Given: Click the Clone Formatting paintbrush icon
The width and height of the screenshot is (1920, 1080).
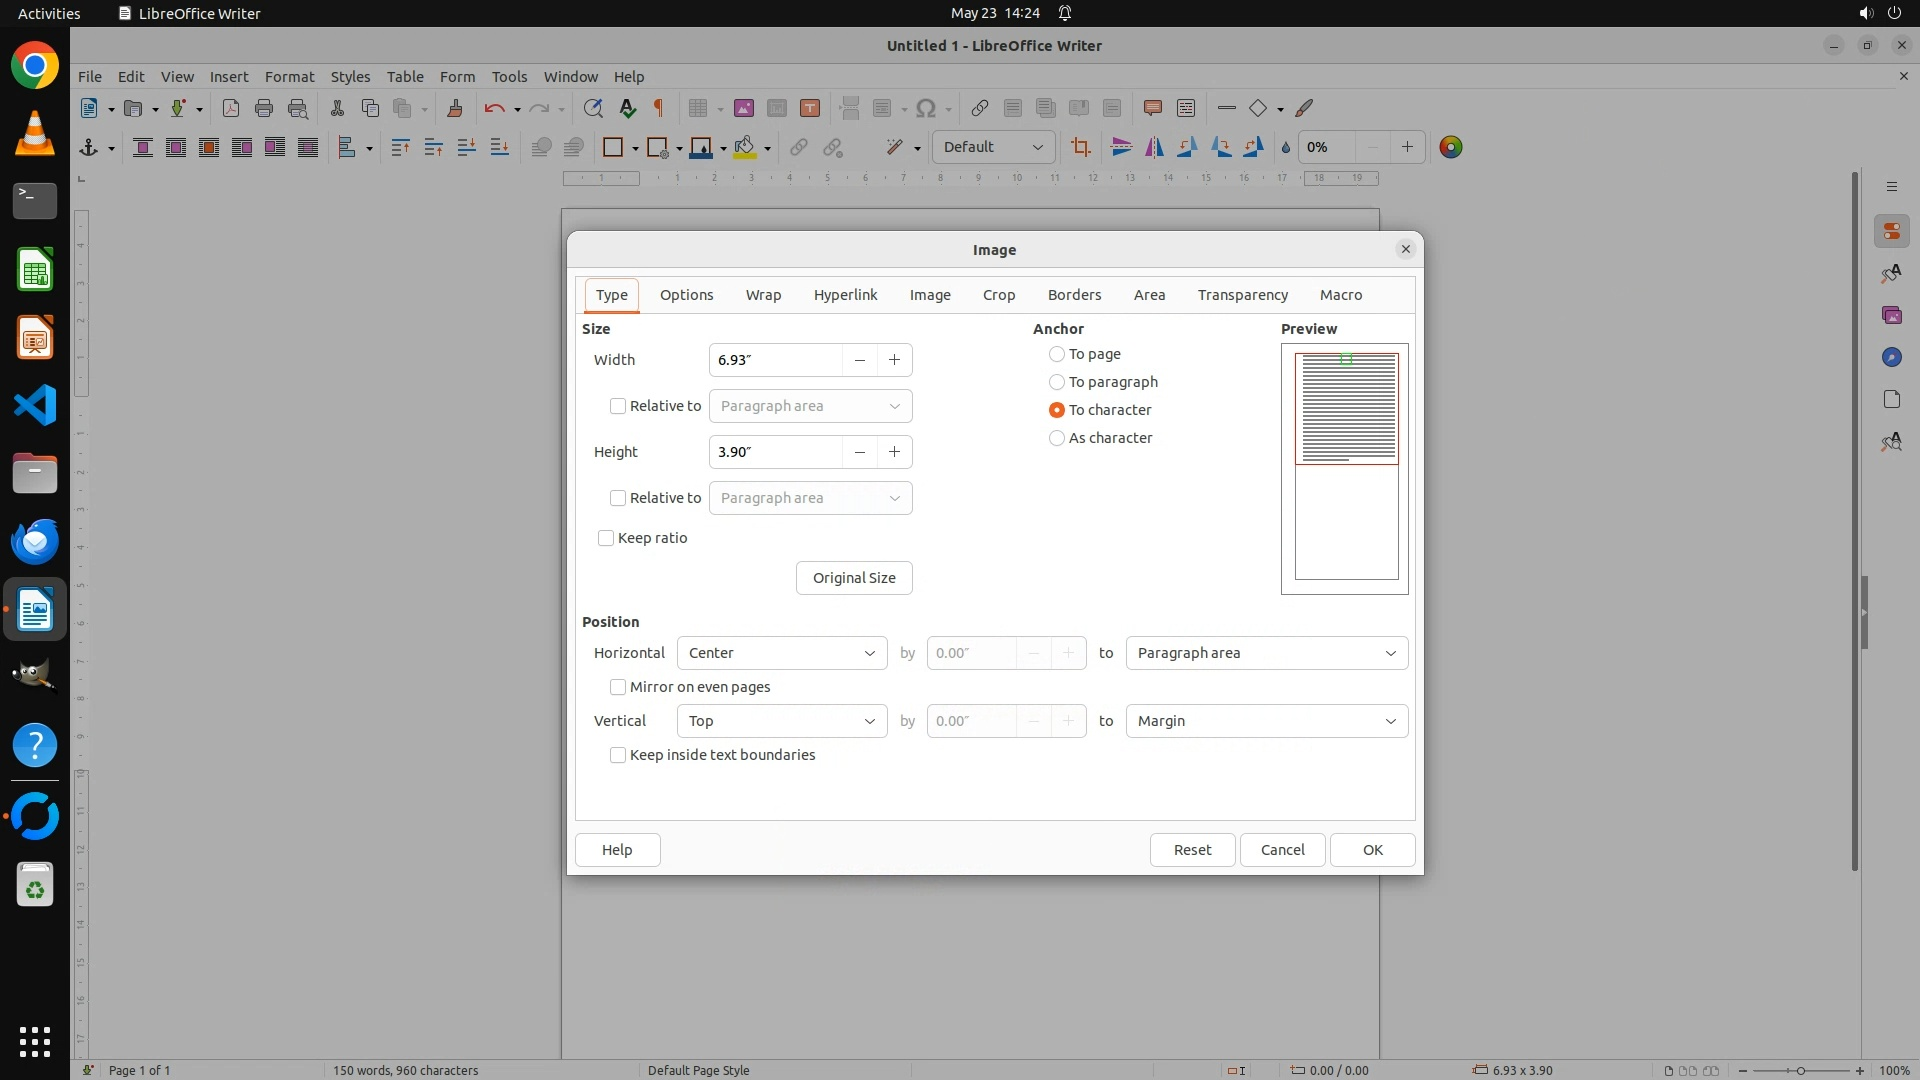Looking at the screenshot, I should point(455,109).
